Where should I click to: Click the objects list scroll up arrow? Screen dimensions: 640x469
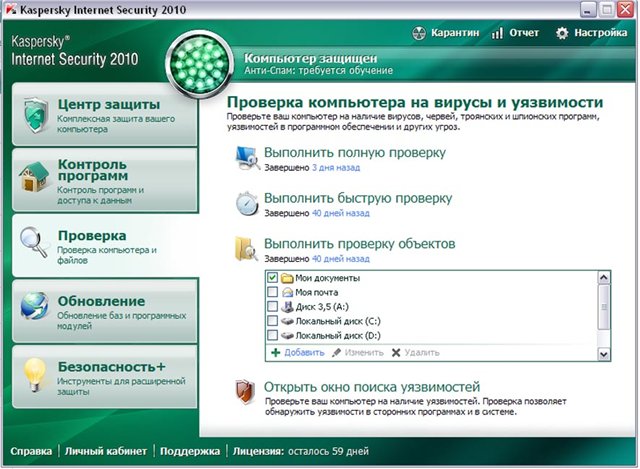[603, 278]
